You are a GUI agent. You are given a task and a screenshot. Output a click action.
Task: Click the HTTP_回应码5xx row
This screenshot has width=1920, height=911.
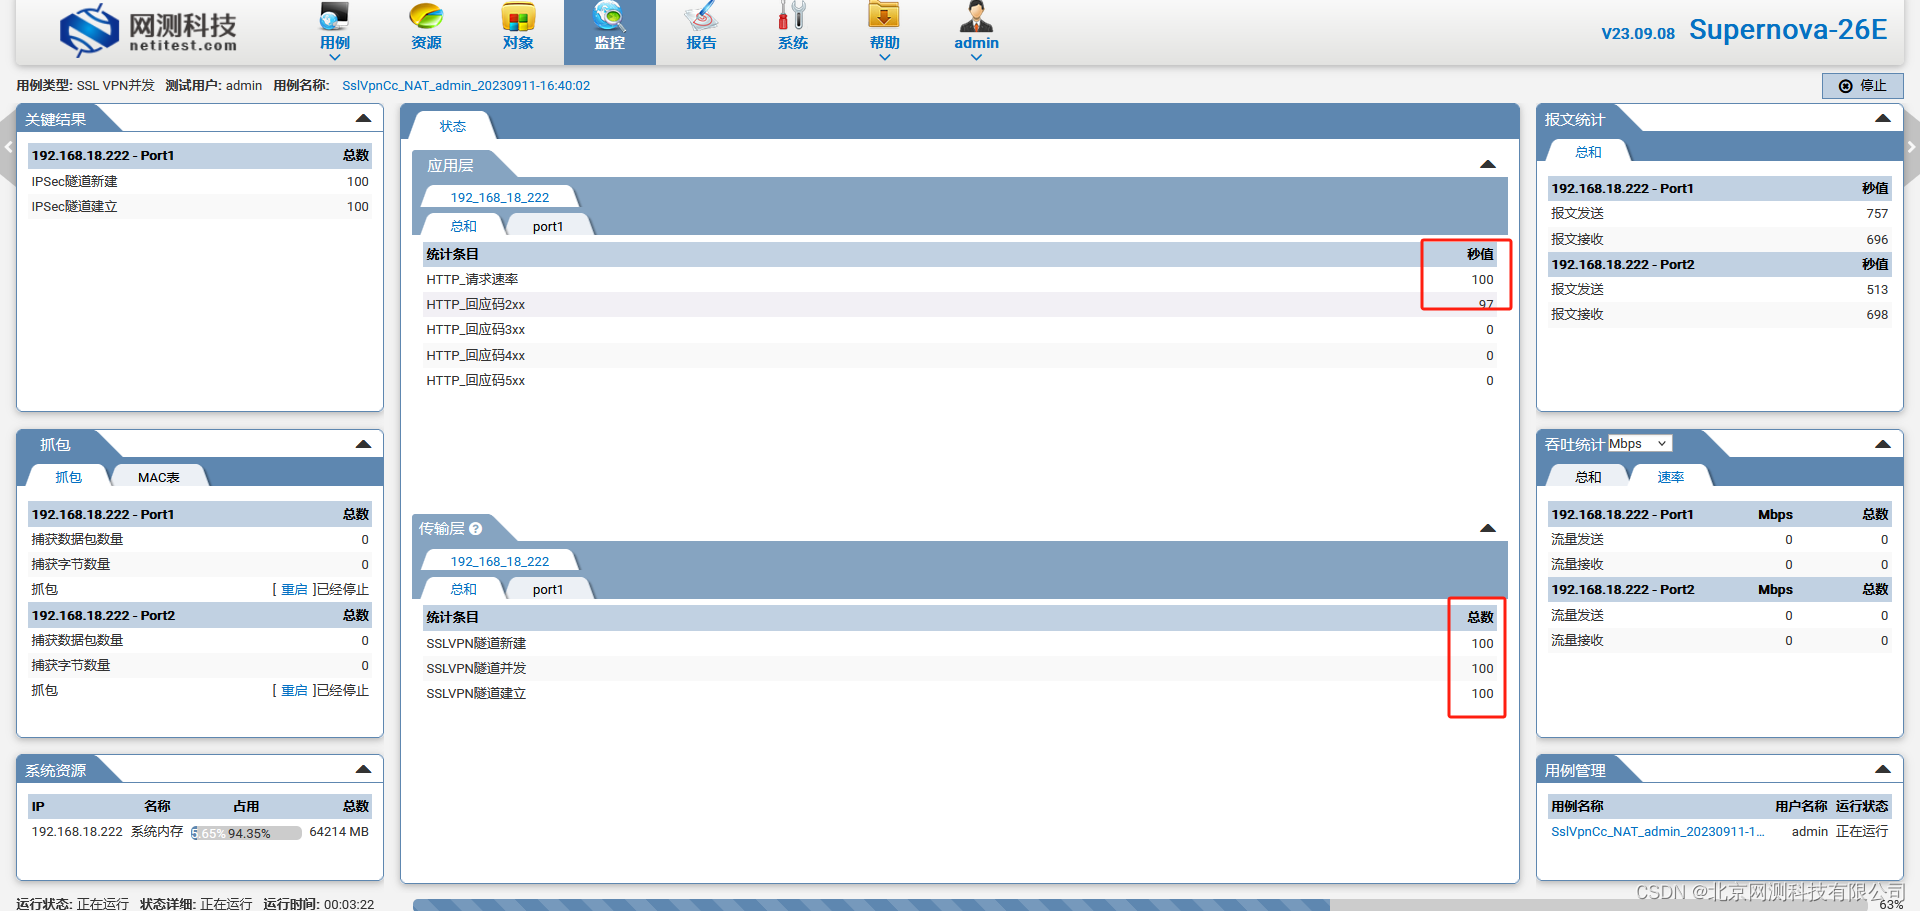pyautogui.click(x=959, y=381)
